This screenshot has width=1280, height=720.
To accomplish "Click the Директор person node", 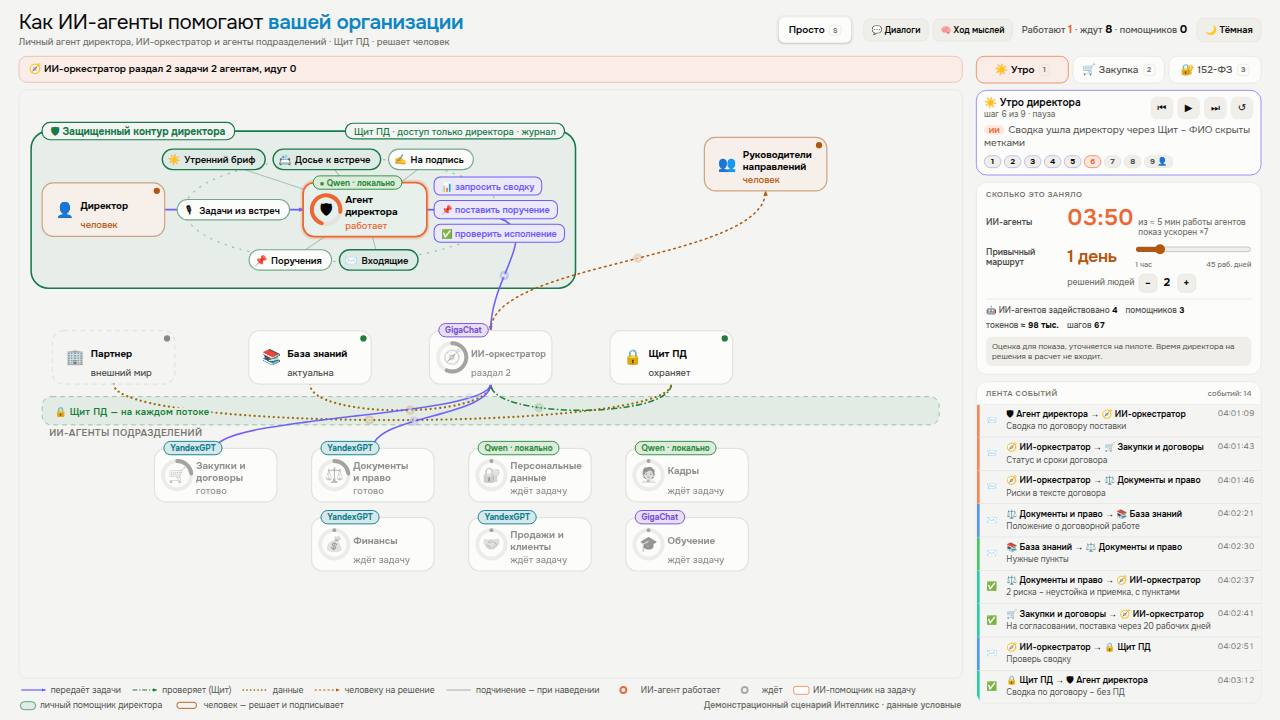I will (103, 210).
